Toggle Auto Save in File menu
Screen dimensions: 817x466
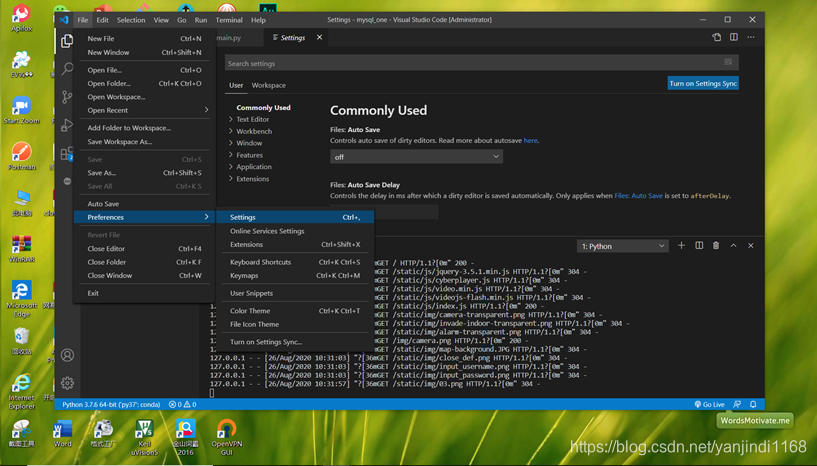tap(145, 204)
